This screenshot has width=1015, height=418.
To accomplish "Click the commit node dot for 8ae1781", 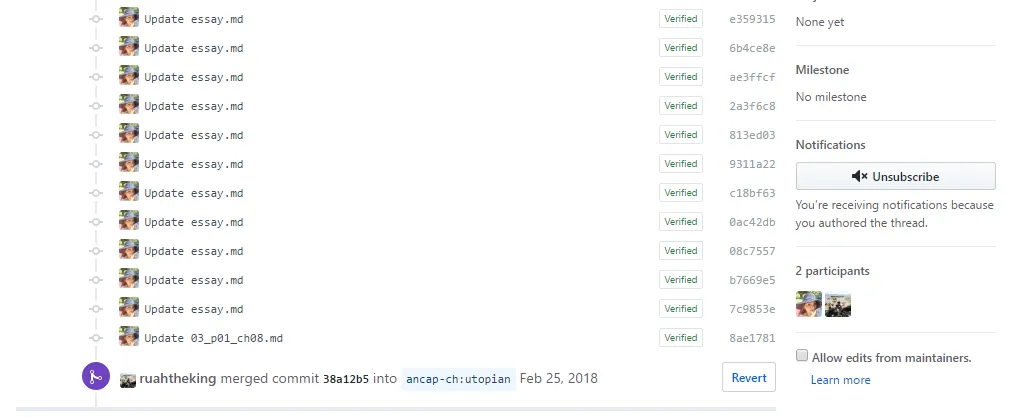I will click(x=96, y=338).
